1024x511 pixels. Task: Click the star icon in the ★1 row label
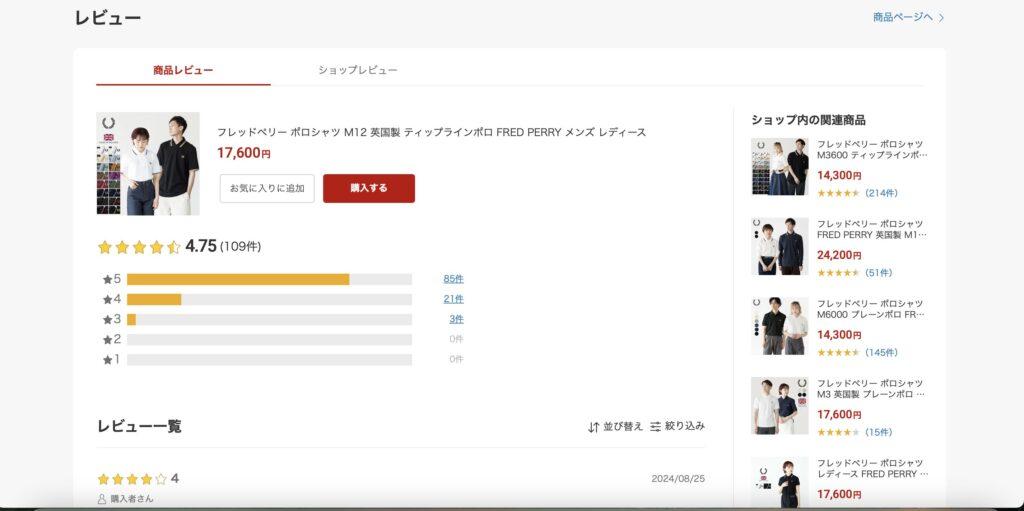[108, 360]
